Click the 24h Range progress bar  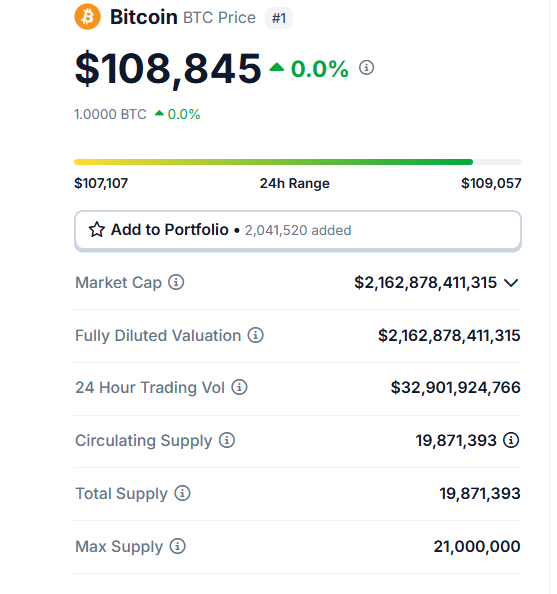[x=298, y=162]
